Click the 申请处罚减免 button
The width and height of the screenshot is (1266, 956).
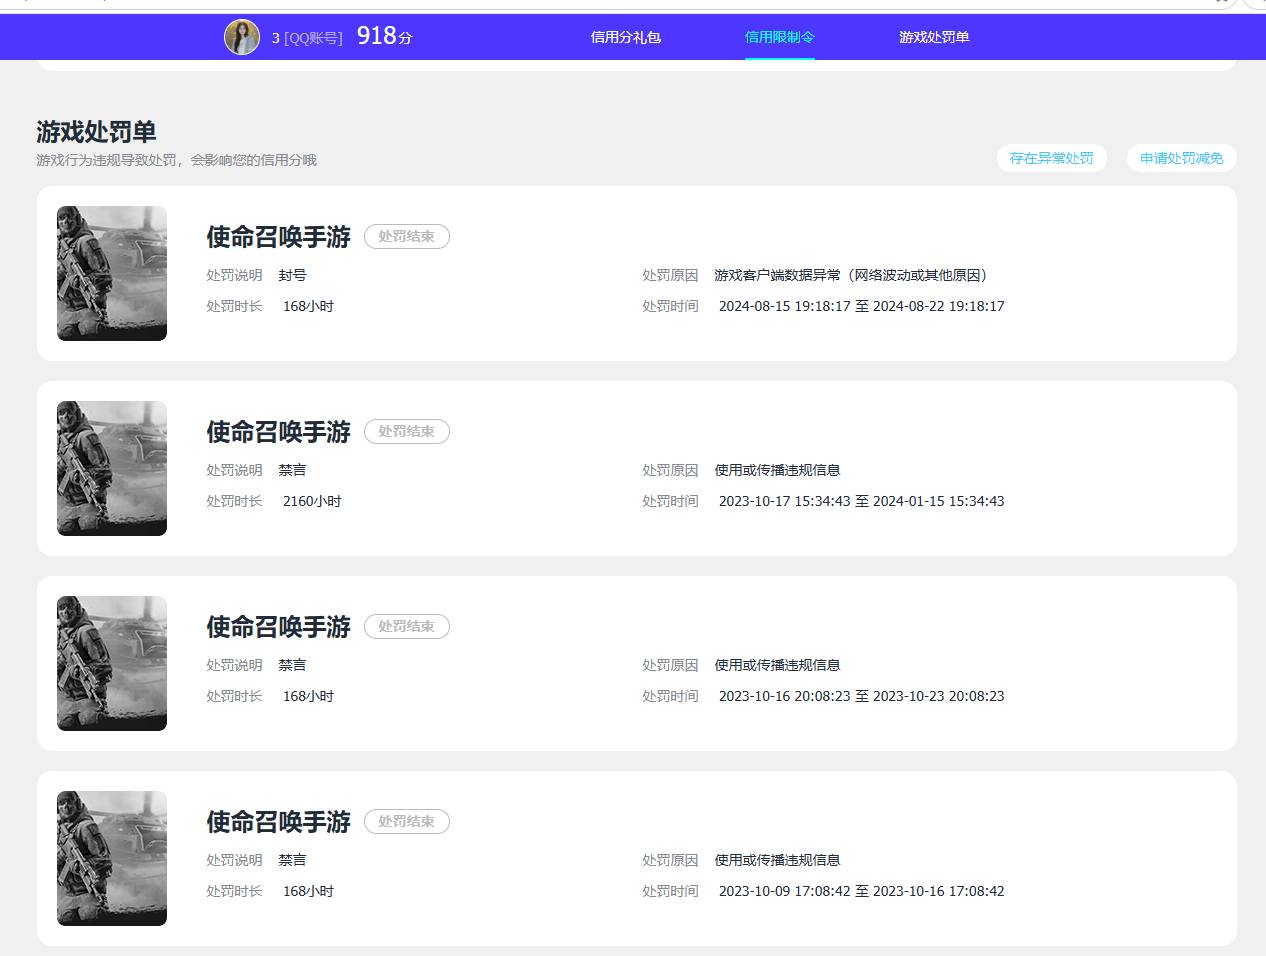pos(1181,158)
